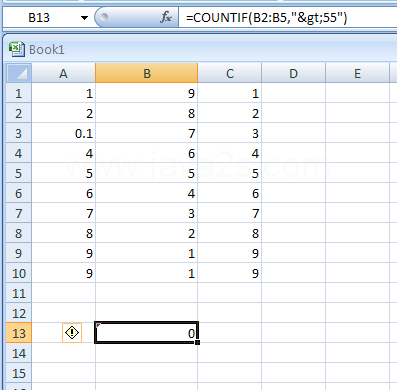The image size is (397, 390).
Task: Click cell A10 containing 9
Action: tap(63, 273)
